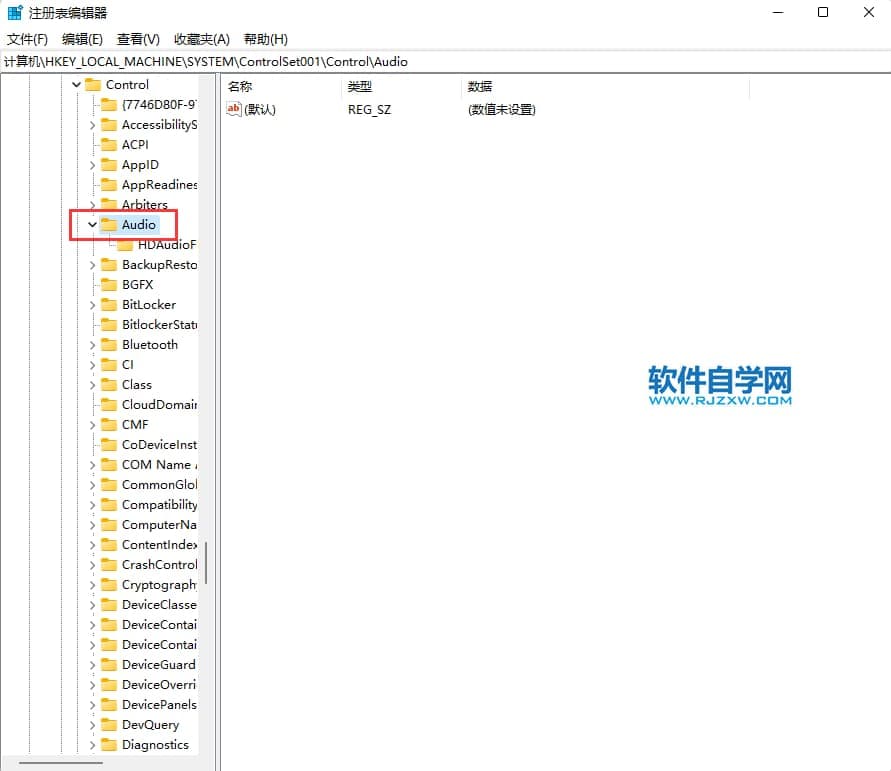Expand the Class key
Screen dimensions: 891x771
(x=92, y=385)
